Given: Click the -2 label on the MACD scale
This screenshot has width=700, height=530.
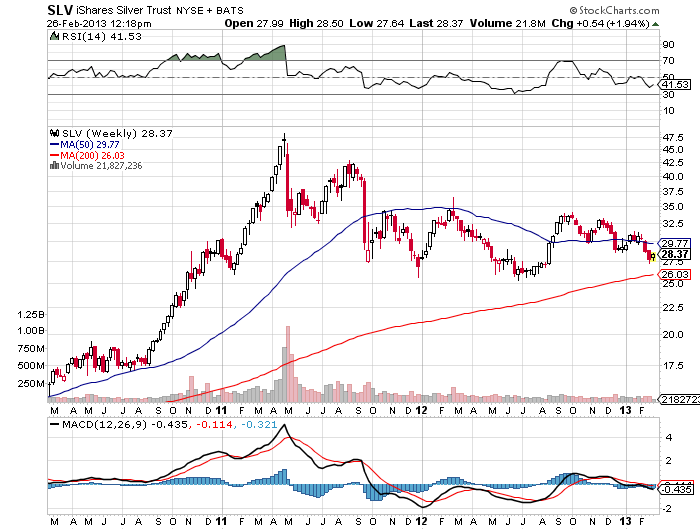Looking at the screenshot, I should point(667,509).
